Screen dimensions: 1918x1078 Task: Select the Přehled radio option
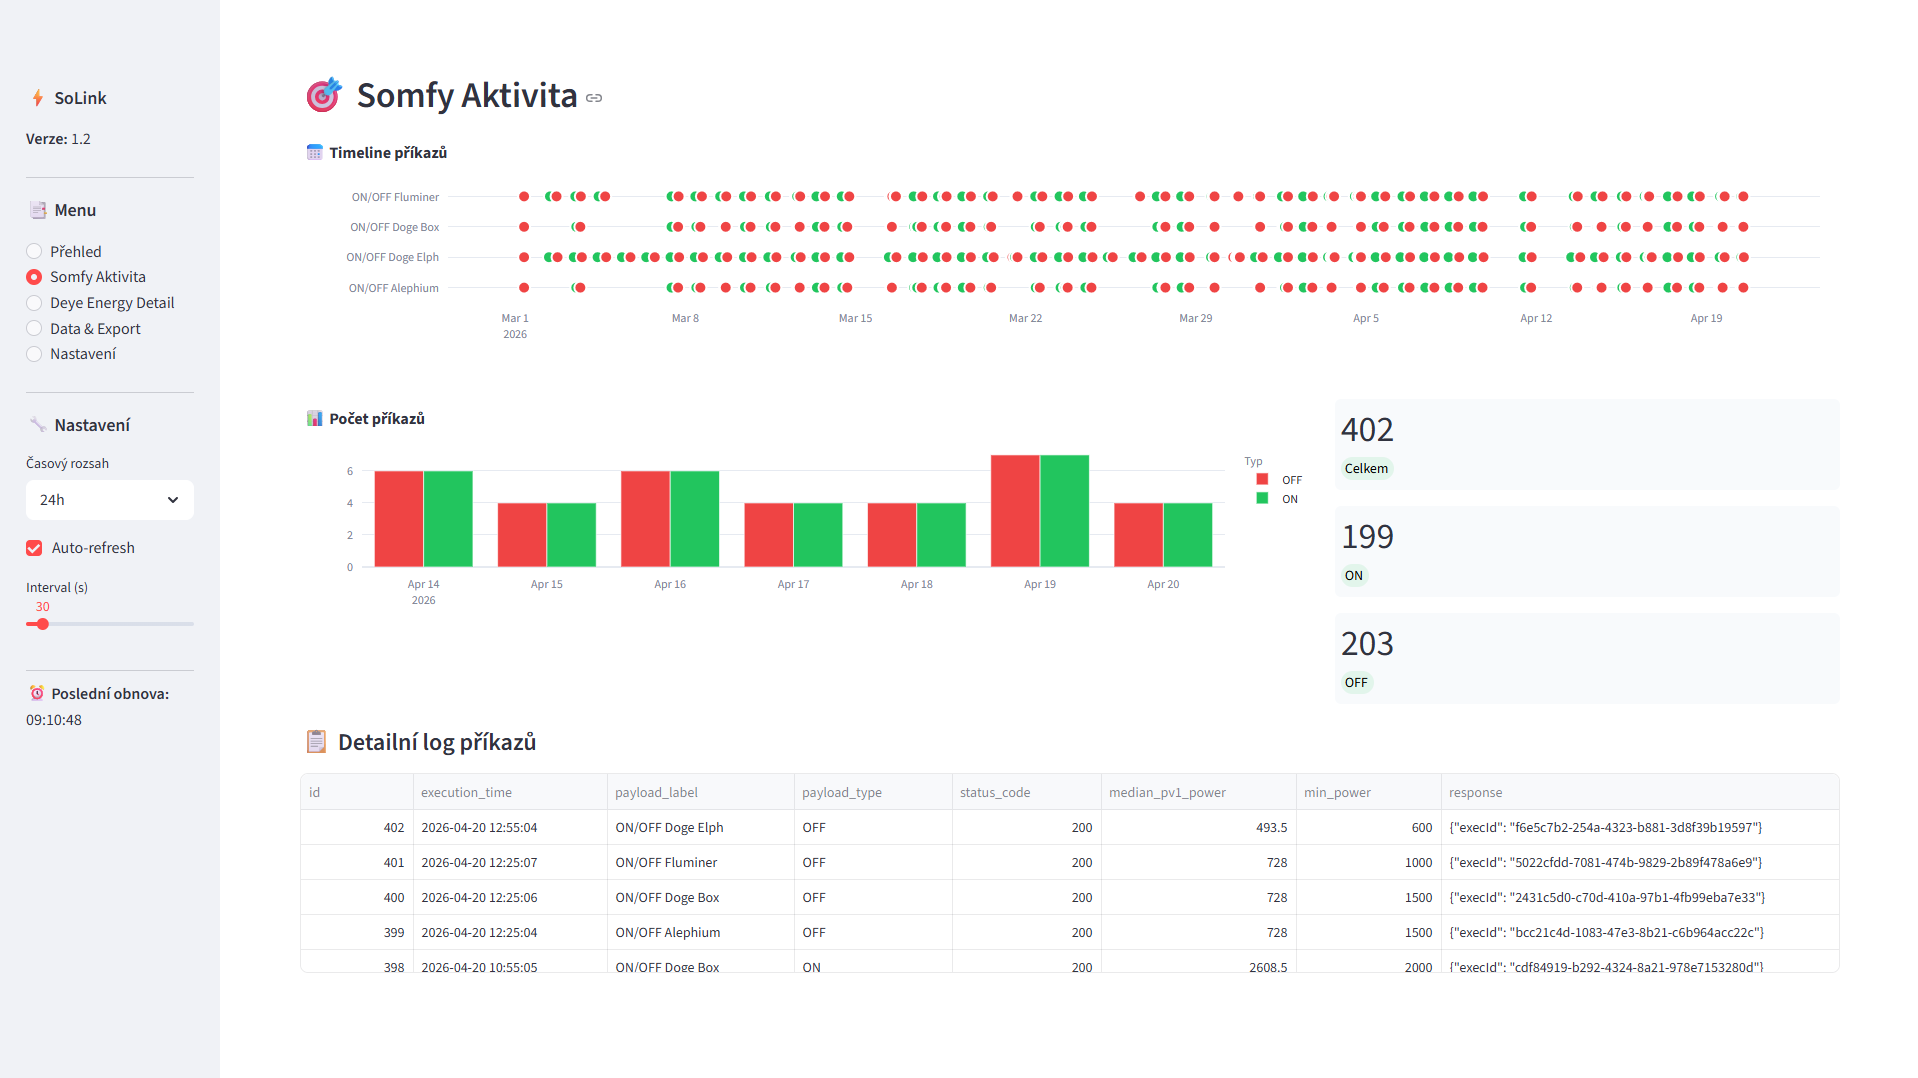point(35,252)
